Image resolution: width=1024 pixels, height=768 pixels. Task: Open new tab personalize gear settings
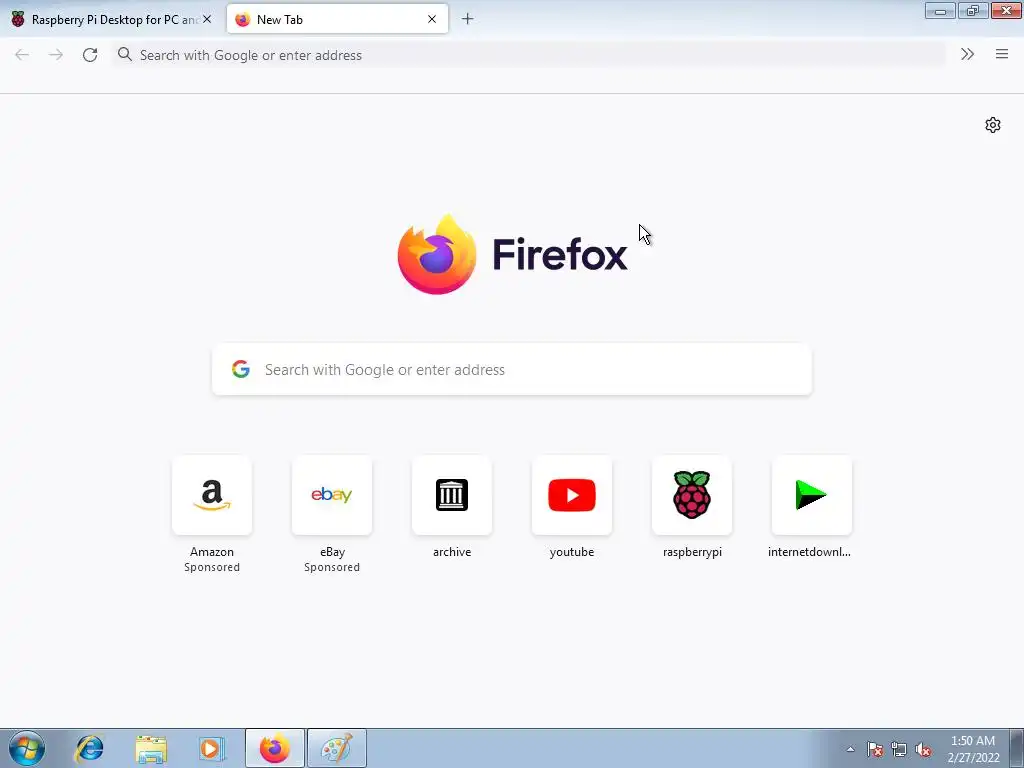(993, 125)
